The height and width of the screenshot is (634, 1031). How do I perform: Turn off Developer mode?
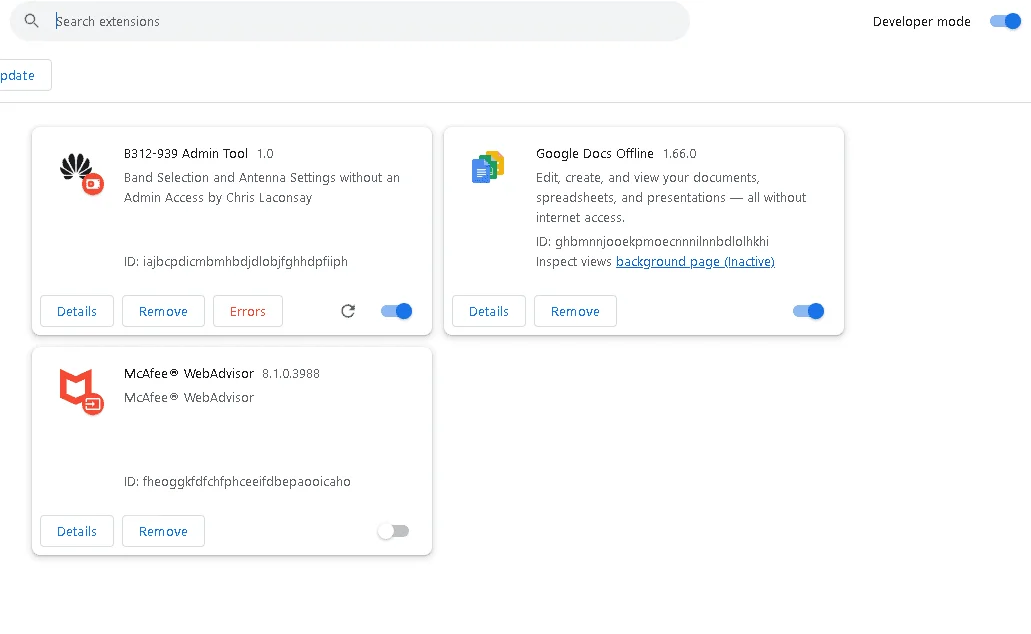1005,21
